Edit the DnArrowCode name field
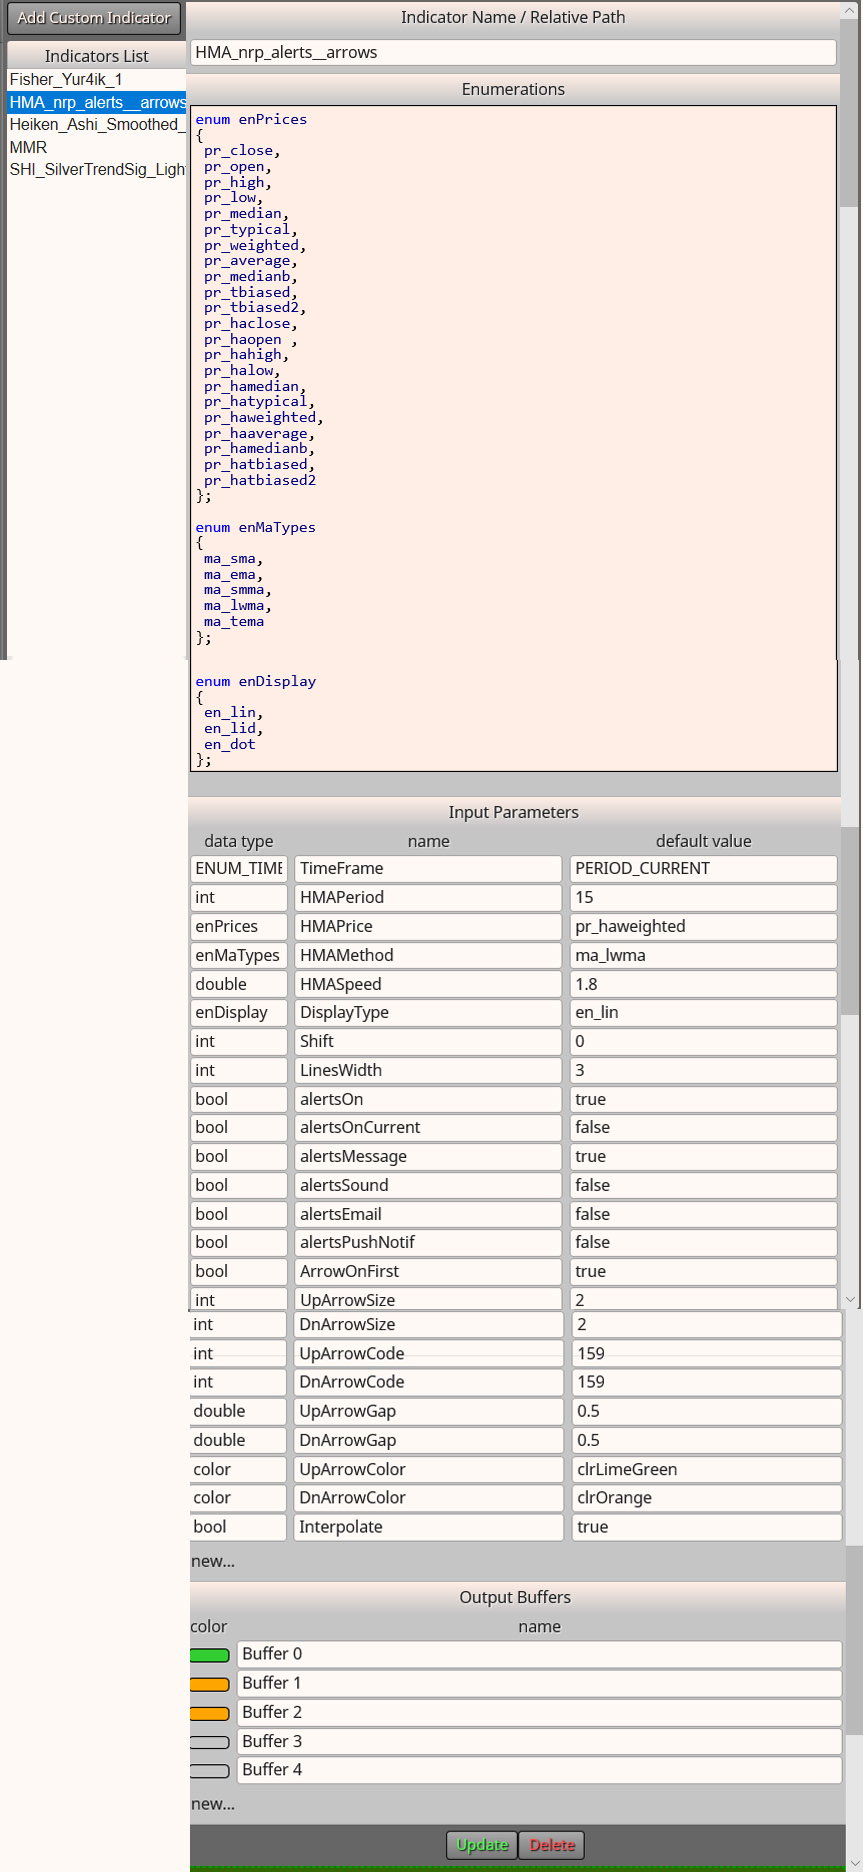 click(429, 1382)
